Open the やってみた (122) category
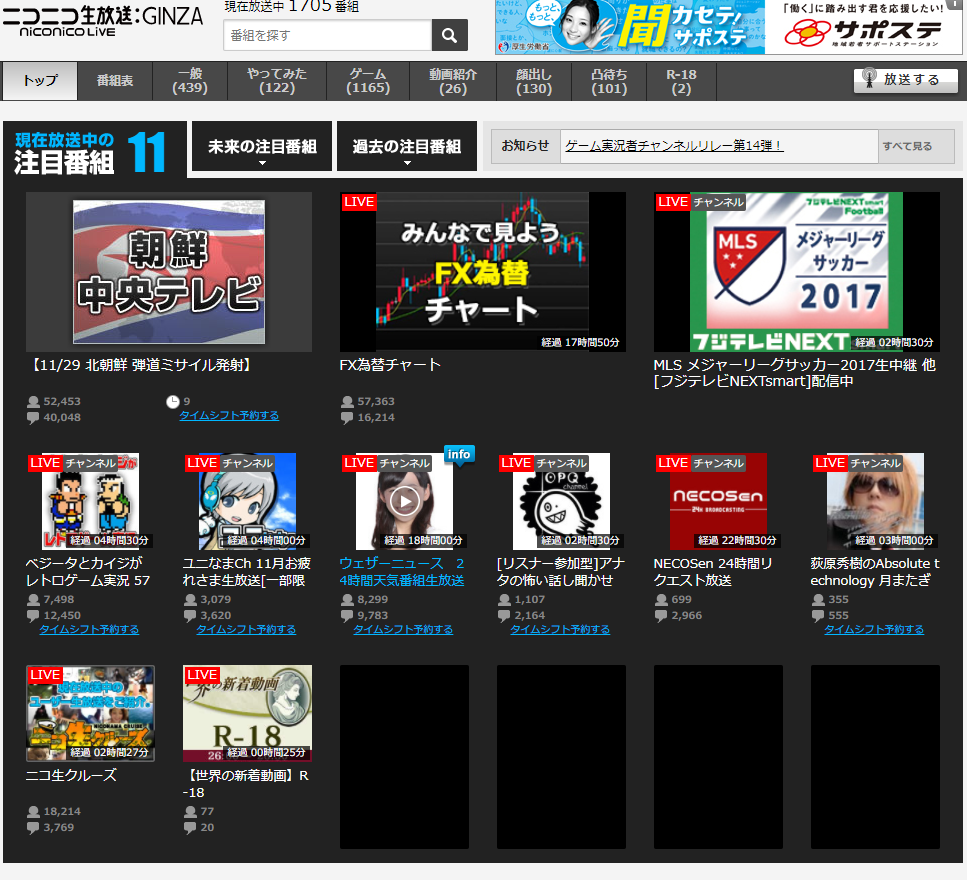The image size is (967, 880). pos(277,81)
